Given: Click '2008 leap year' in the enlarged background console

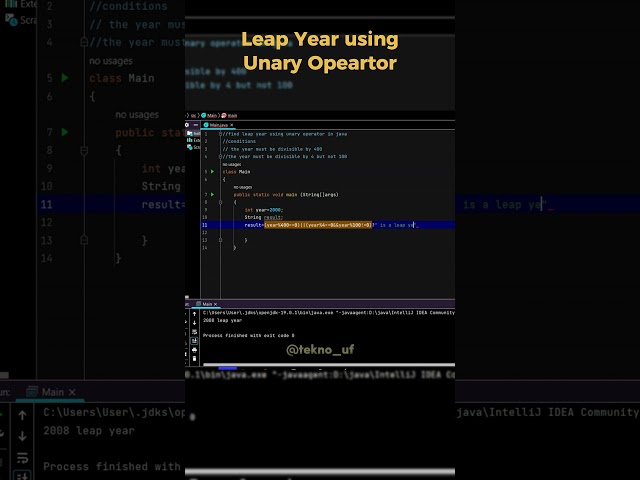Looking at the screenshot, I should click(x=89, y=431).
